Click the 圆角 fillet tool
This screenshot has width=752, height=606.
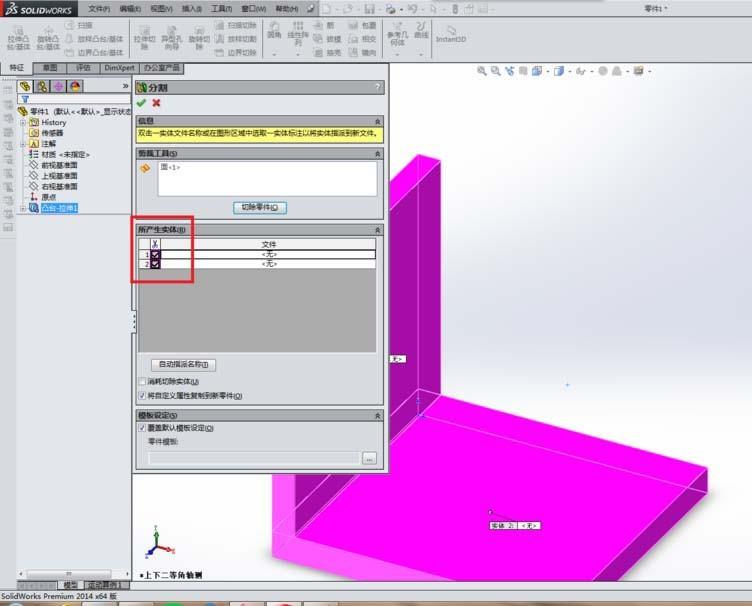274,30
